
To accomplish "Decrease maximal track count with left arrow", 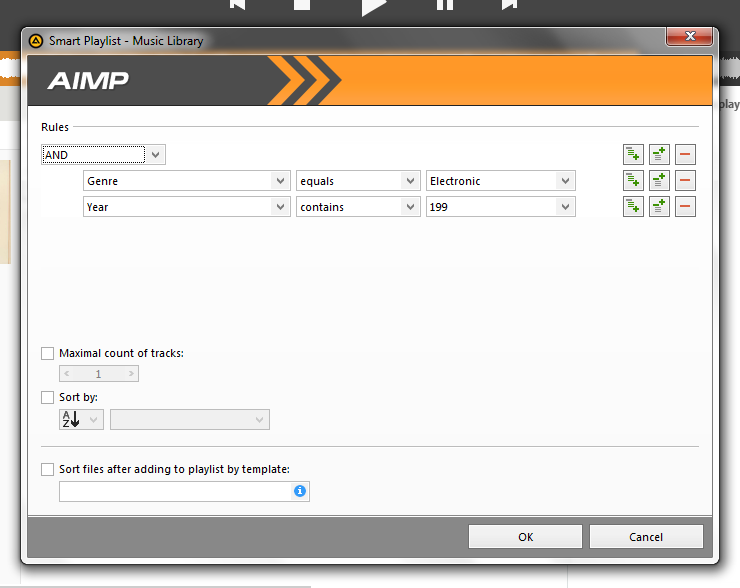I will 67,373.
